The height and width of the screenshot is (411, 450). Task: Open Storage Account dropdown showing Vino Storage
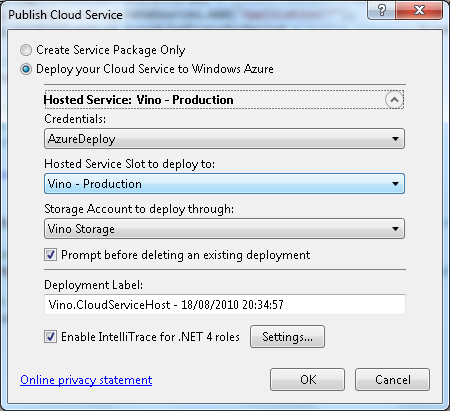pyautogui.click(x=224, y=229)
